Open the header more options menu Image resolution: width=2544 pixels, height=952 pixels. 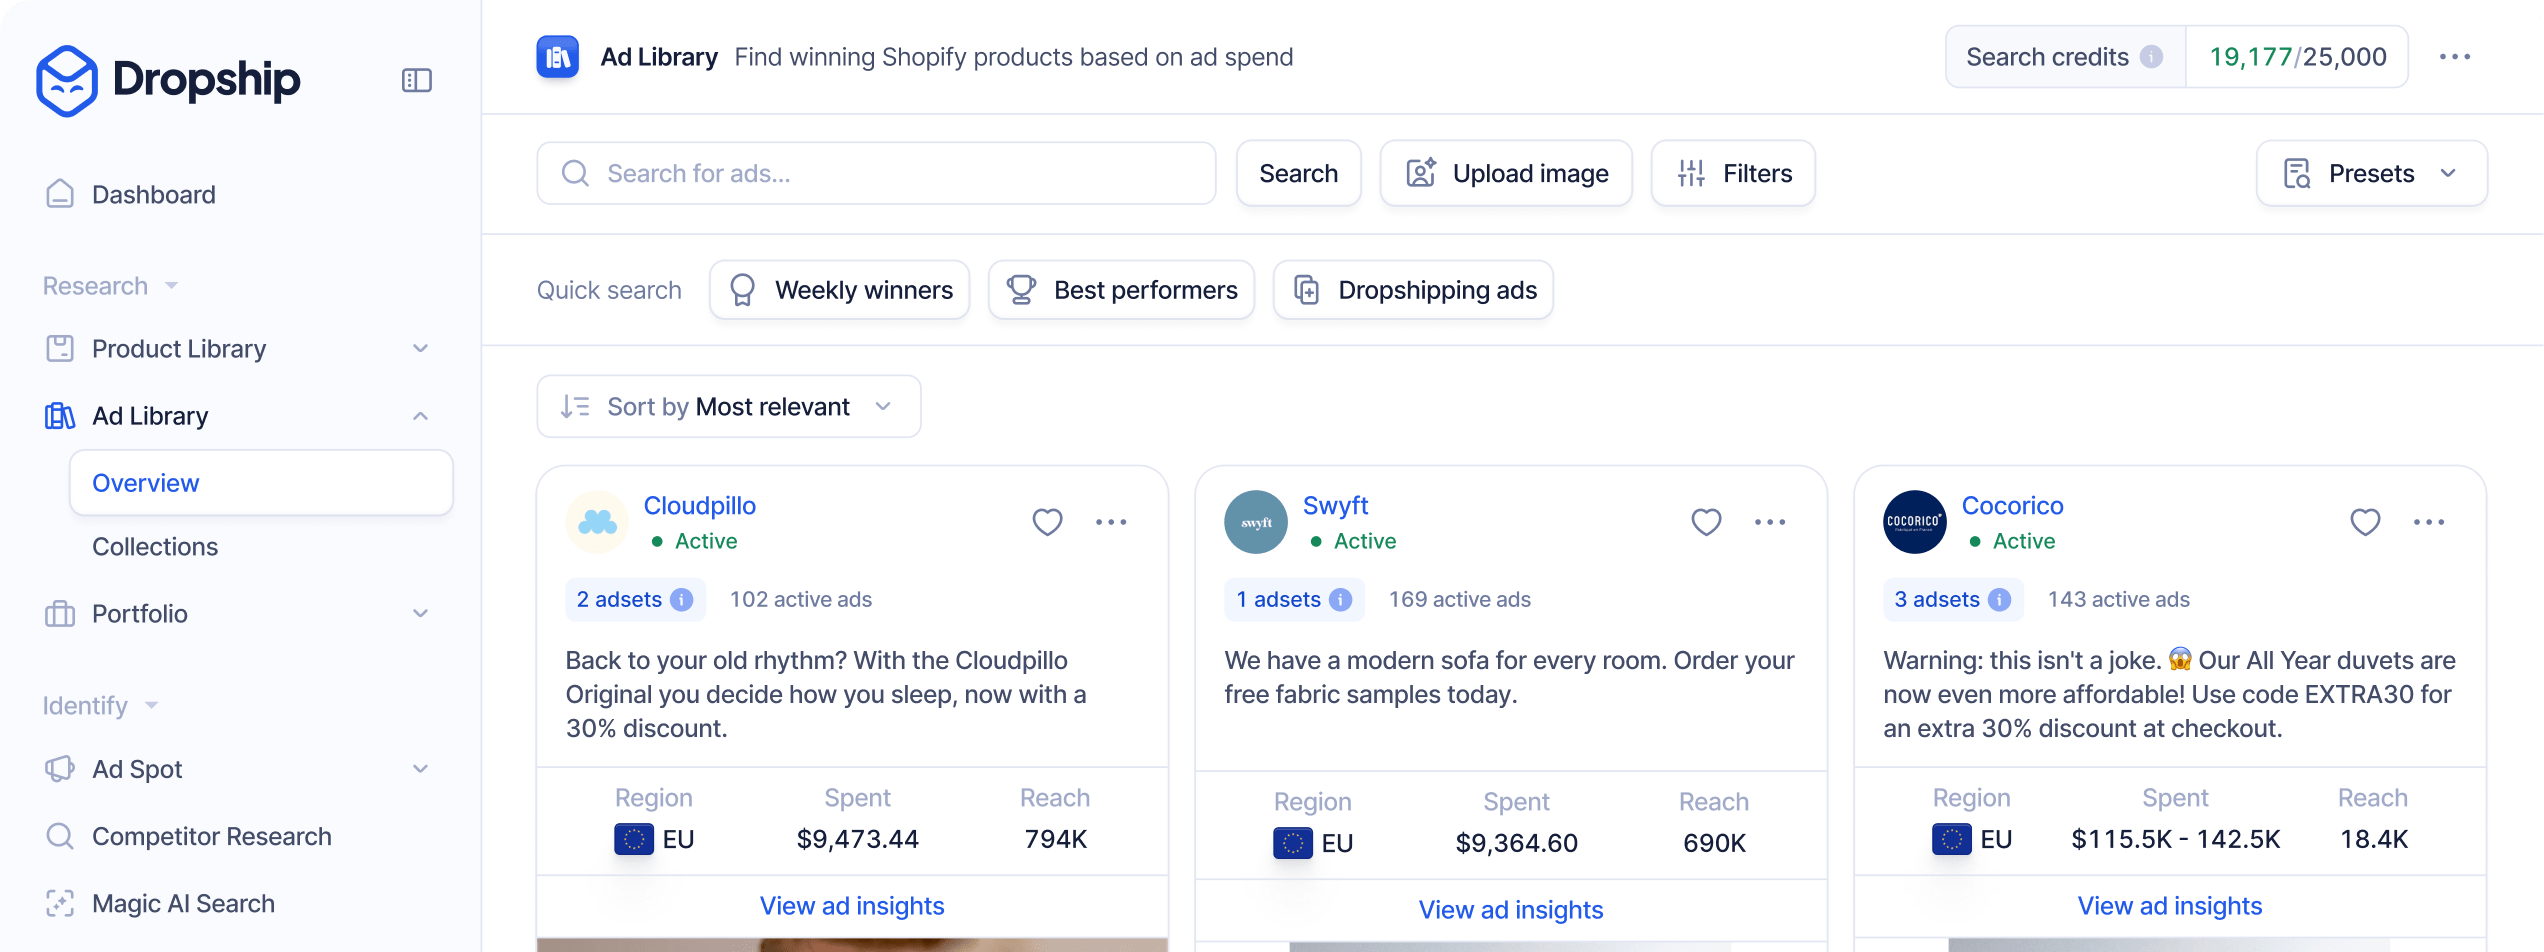pos(2455,57)
